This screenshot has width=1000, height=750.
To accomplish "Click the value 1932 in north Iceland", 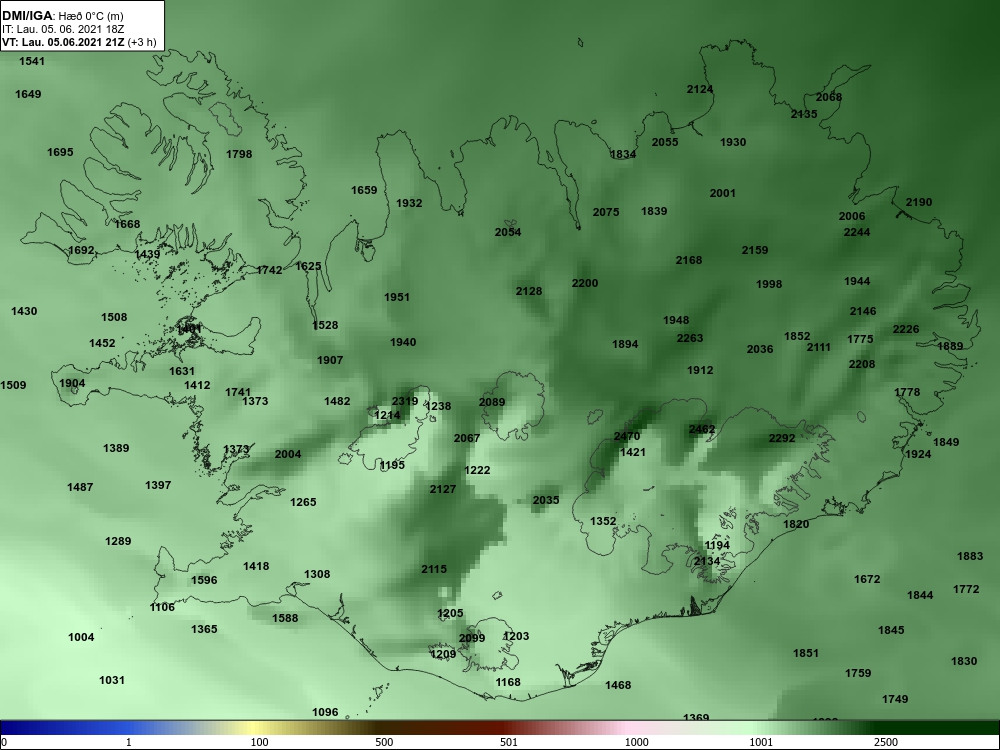I will [x=409, y=203].
